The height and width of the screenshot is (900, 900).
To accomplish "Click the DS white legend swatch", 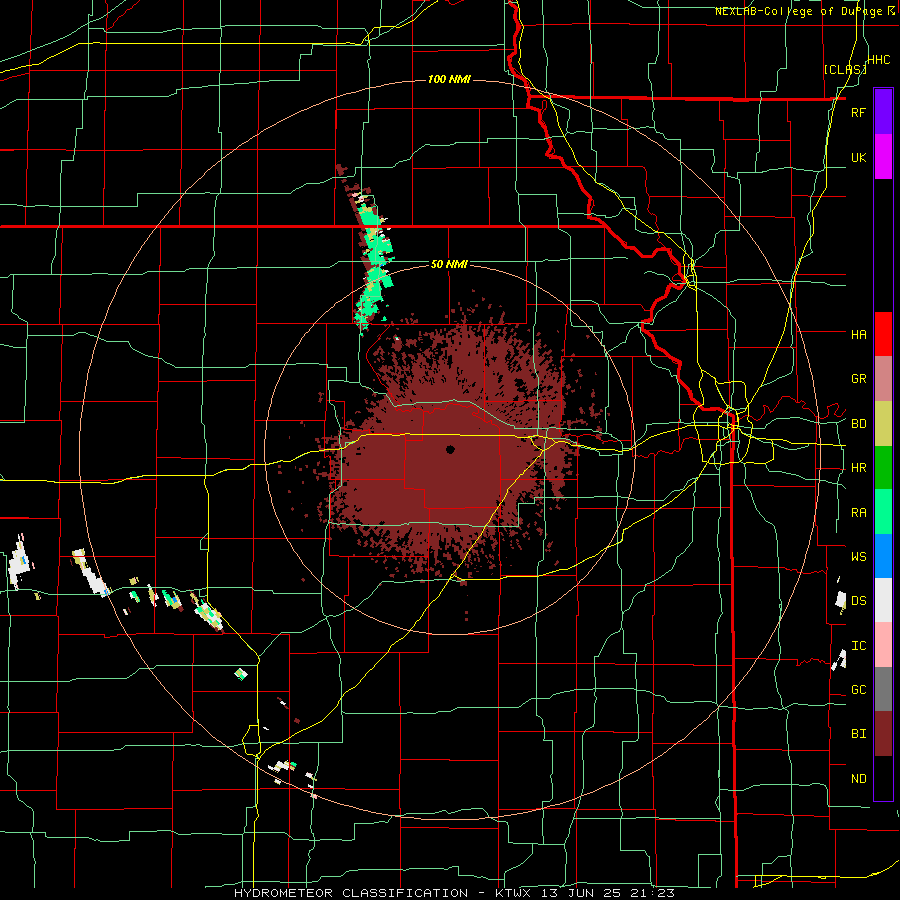I will [x=883, y=600].
